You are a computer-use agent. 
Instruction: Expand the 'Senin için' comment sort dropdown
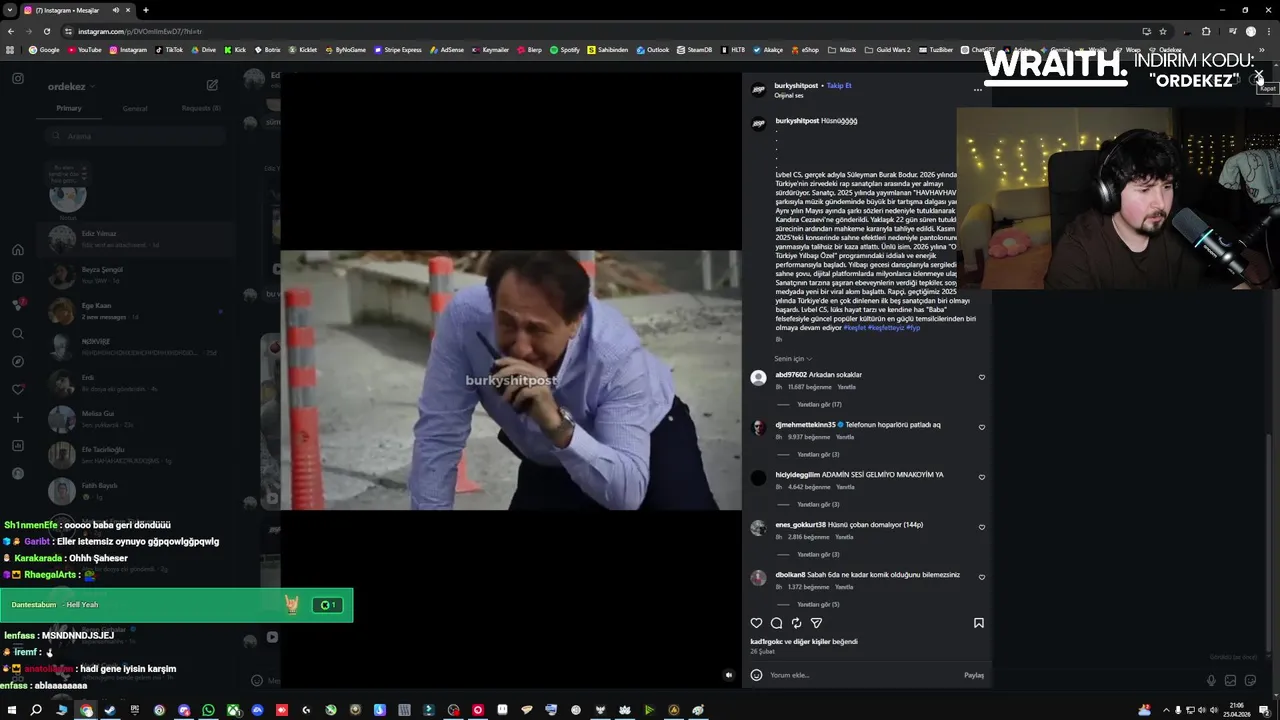[x=793, y=358]
